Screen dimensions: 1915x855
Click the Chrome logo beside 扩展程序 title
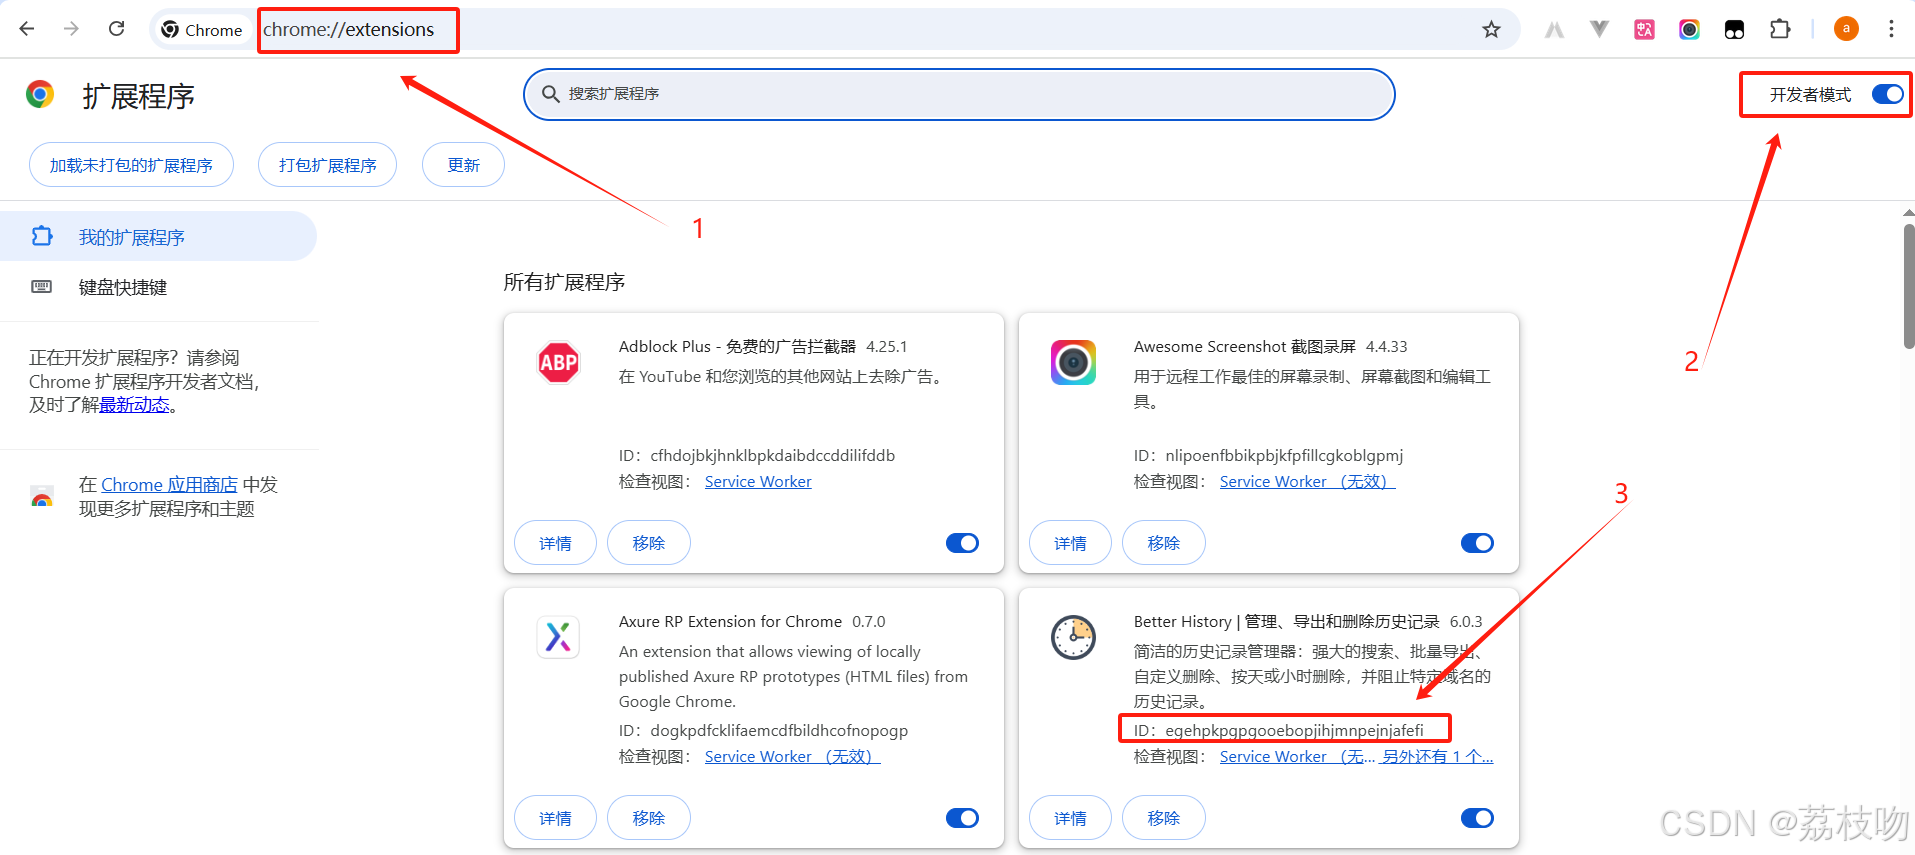(40, 94)
